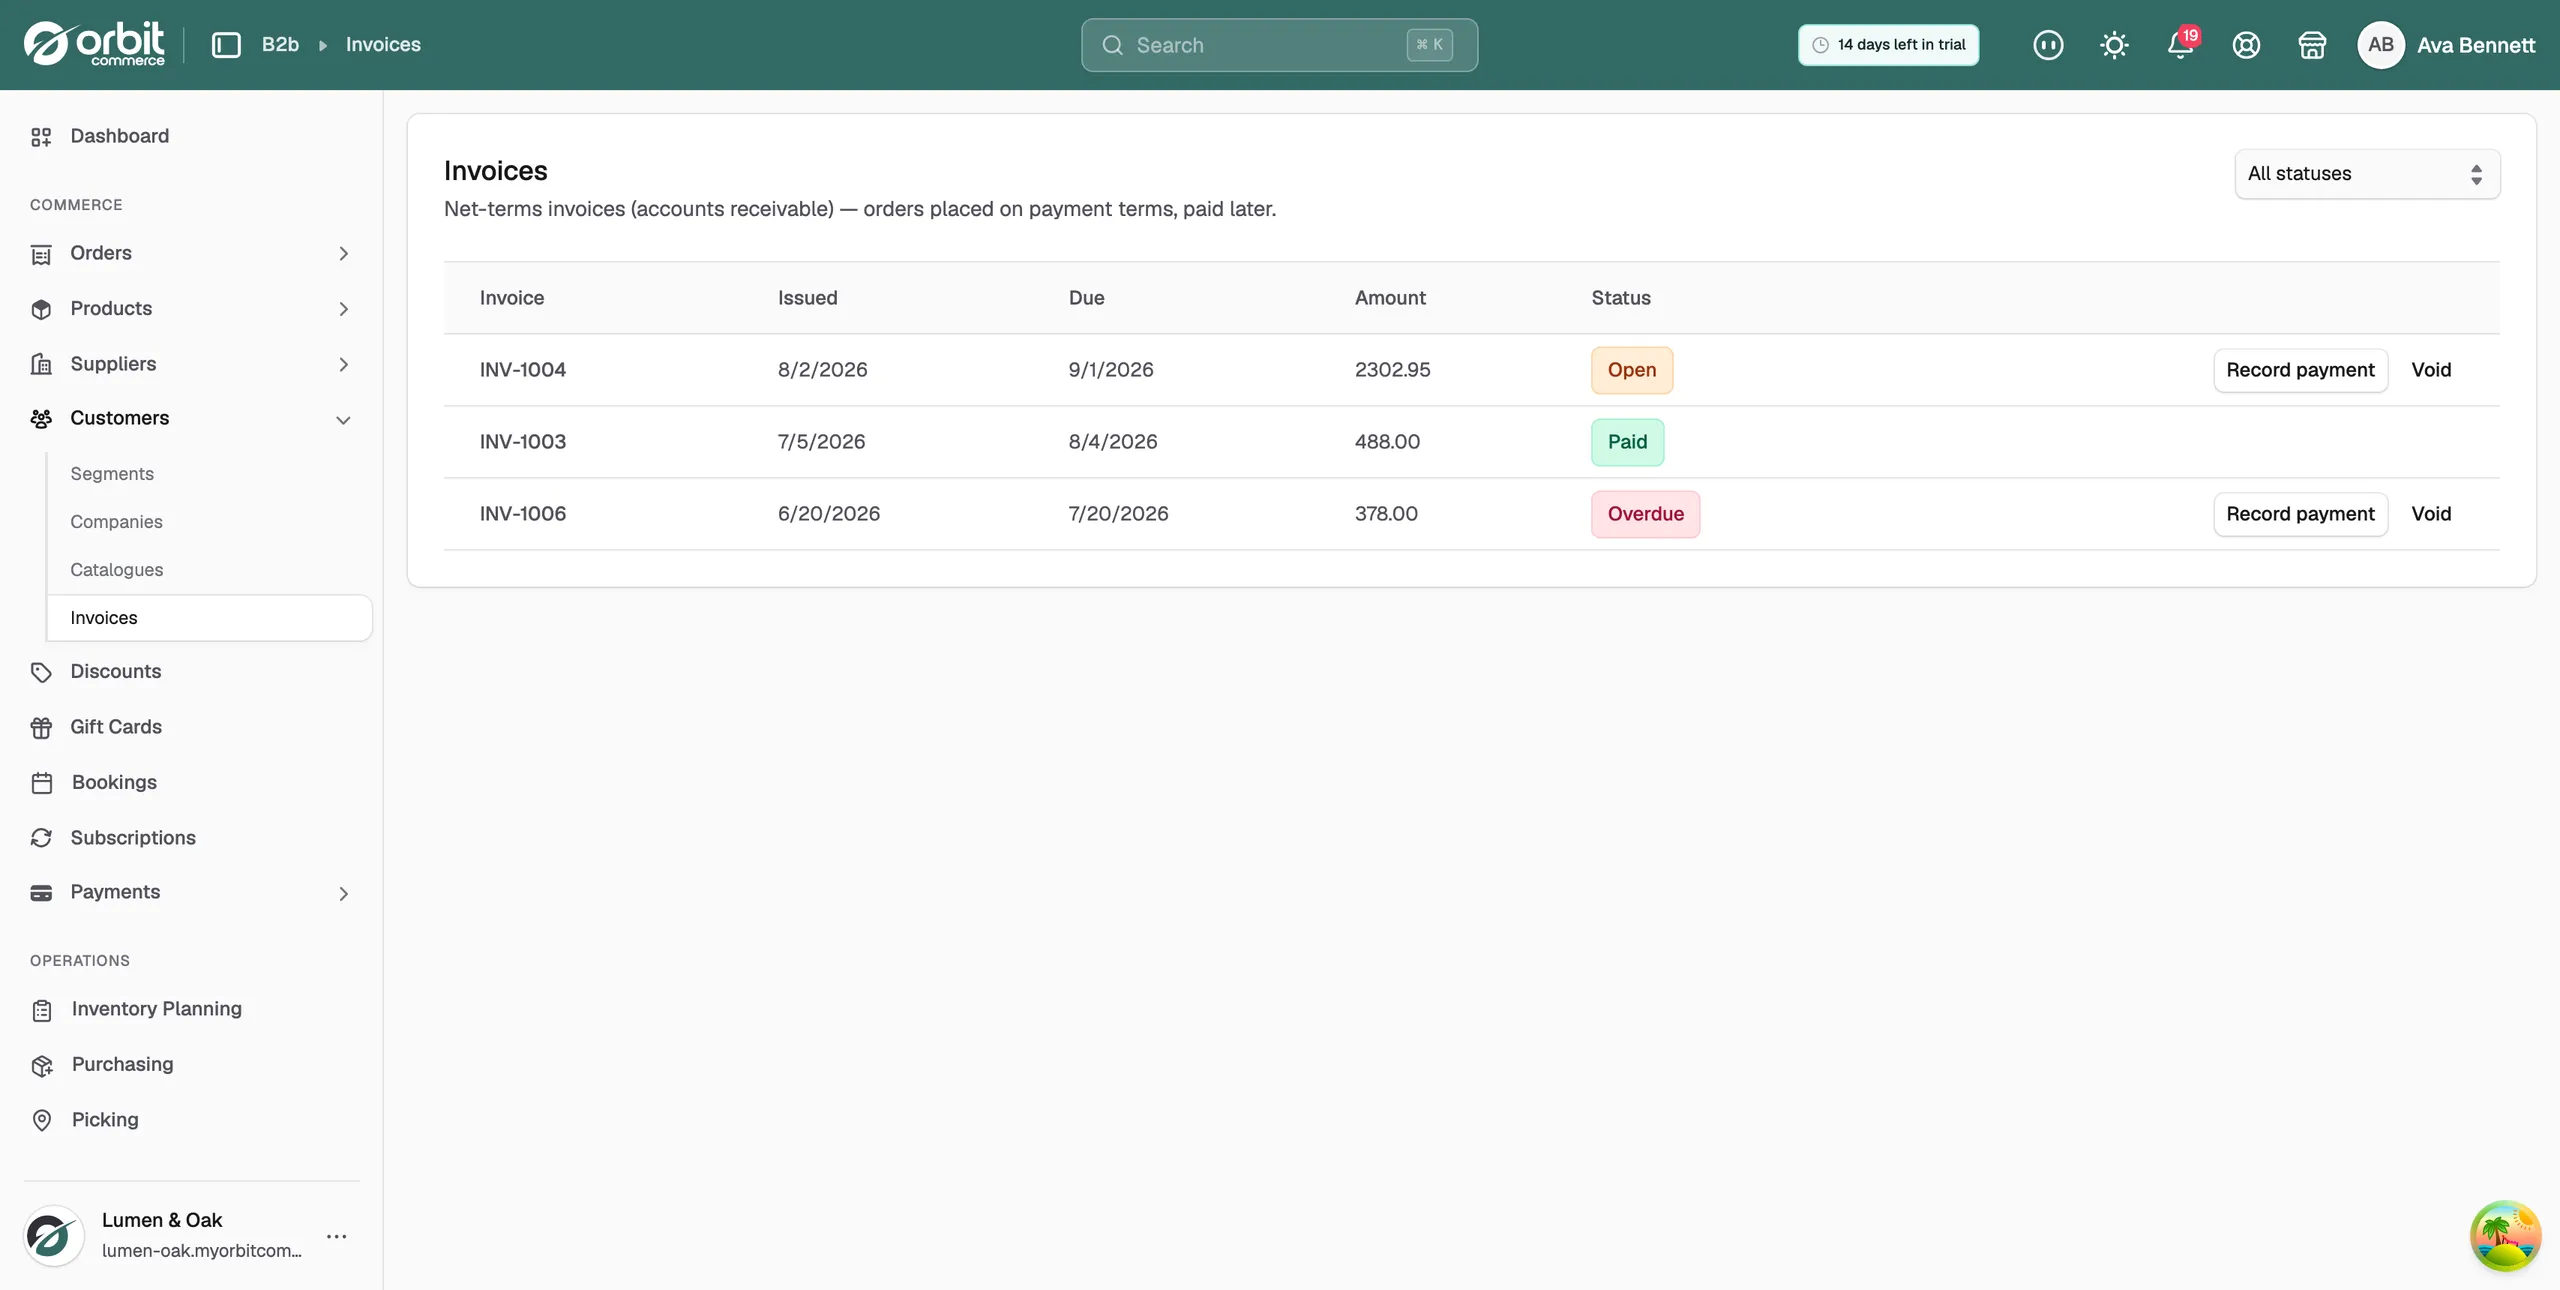This screenshot has height=1290, width=2560.
Task: Select the Invoices submenu item
Action: coord(209,618)
